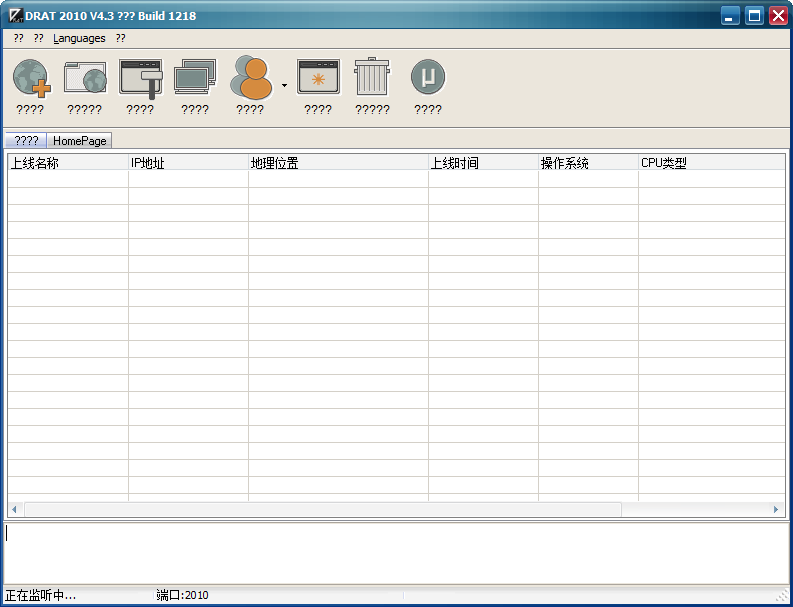Click the trash can toolbar icon
Viewport: 793px width, 607px height.
[372, 78]
